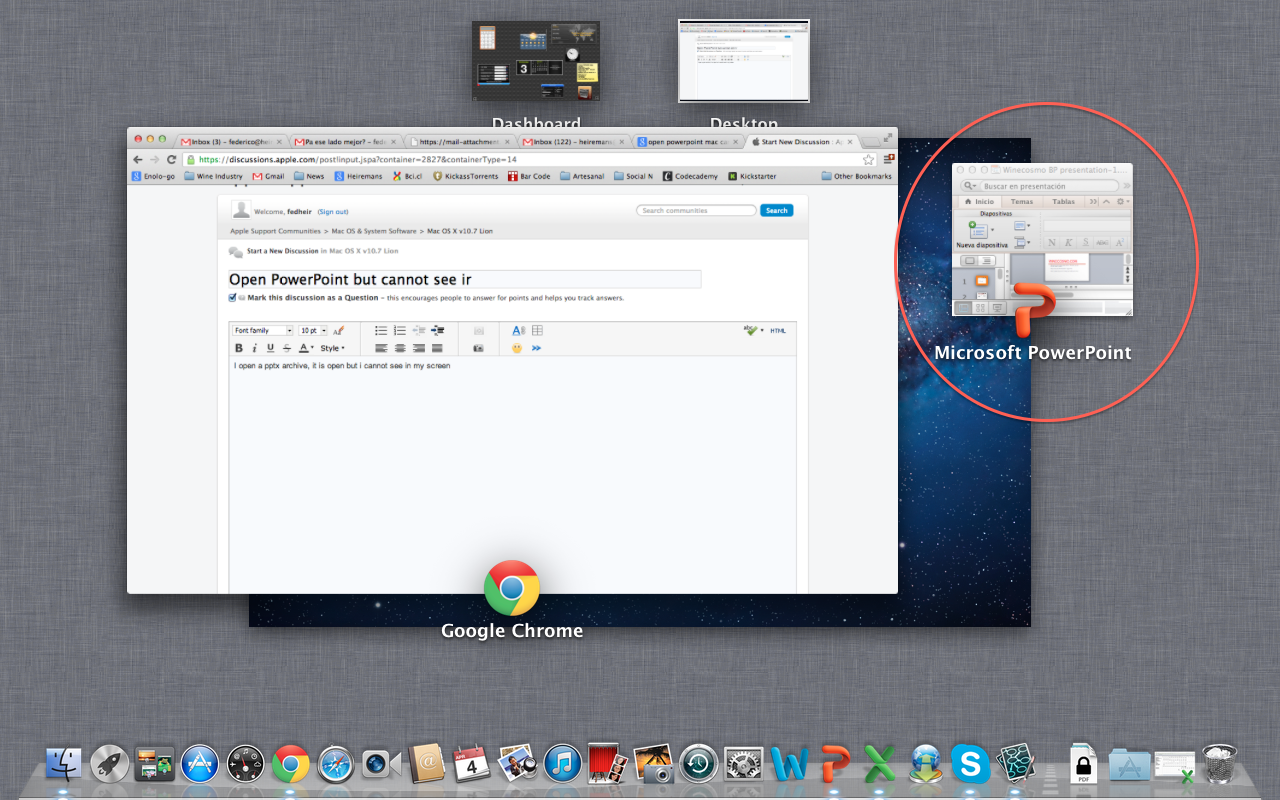This screenshot has height=800, width=1280.
Task: Underline text in the discussion editor
Action: (270, 348)
